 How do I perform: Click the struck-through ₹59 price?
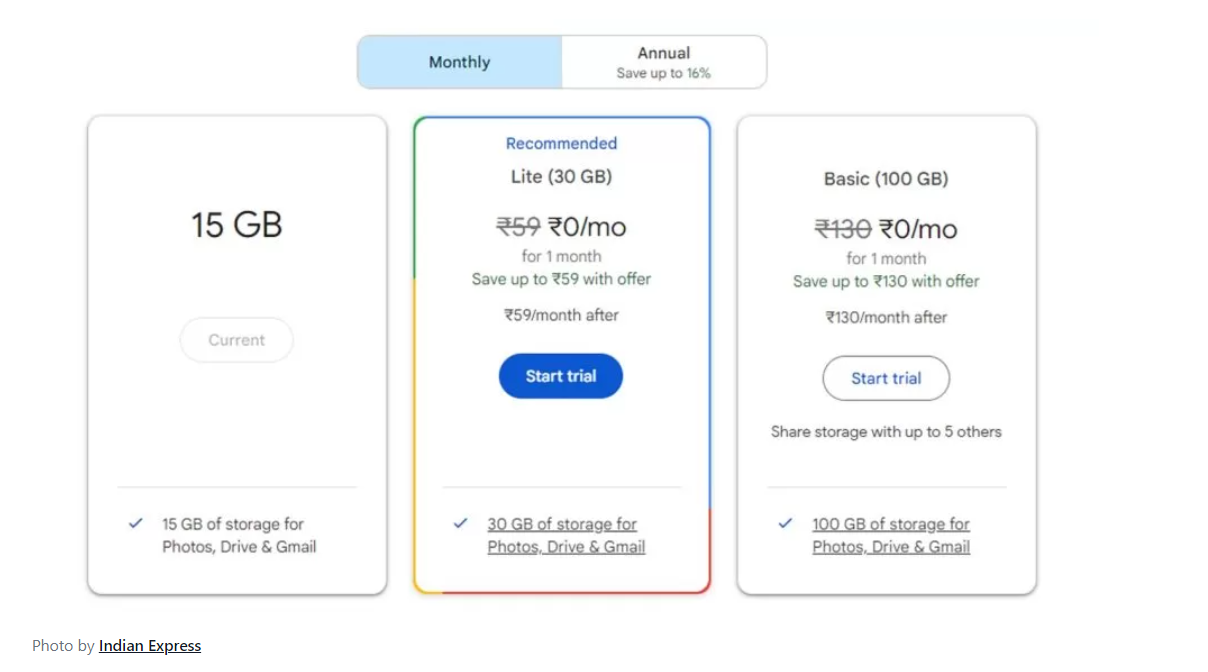(518, 227)
